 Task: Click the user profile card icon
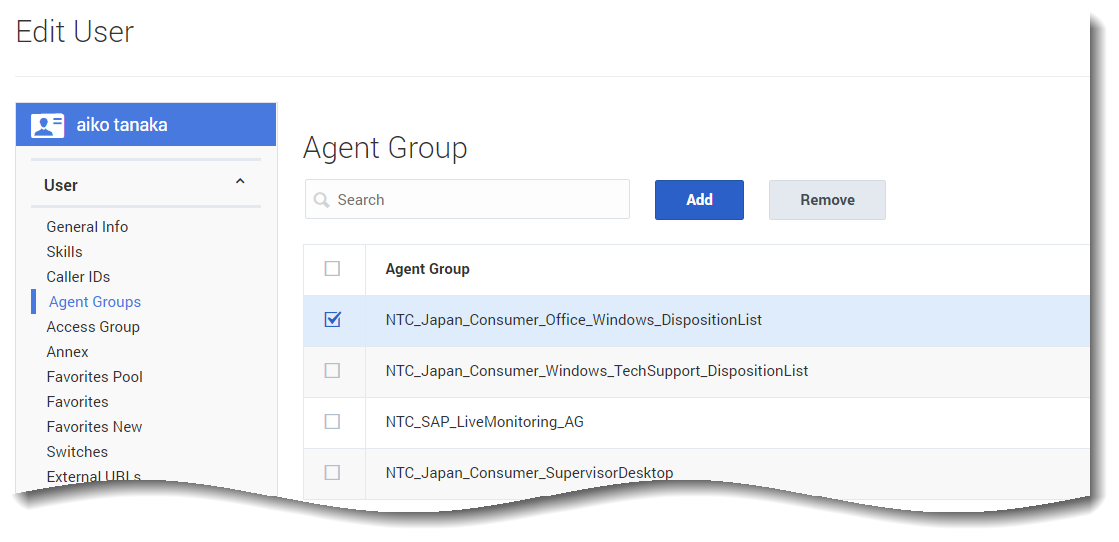47,125
